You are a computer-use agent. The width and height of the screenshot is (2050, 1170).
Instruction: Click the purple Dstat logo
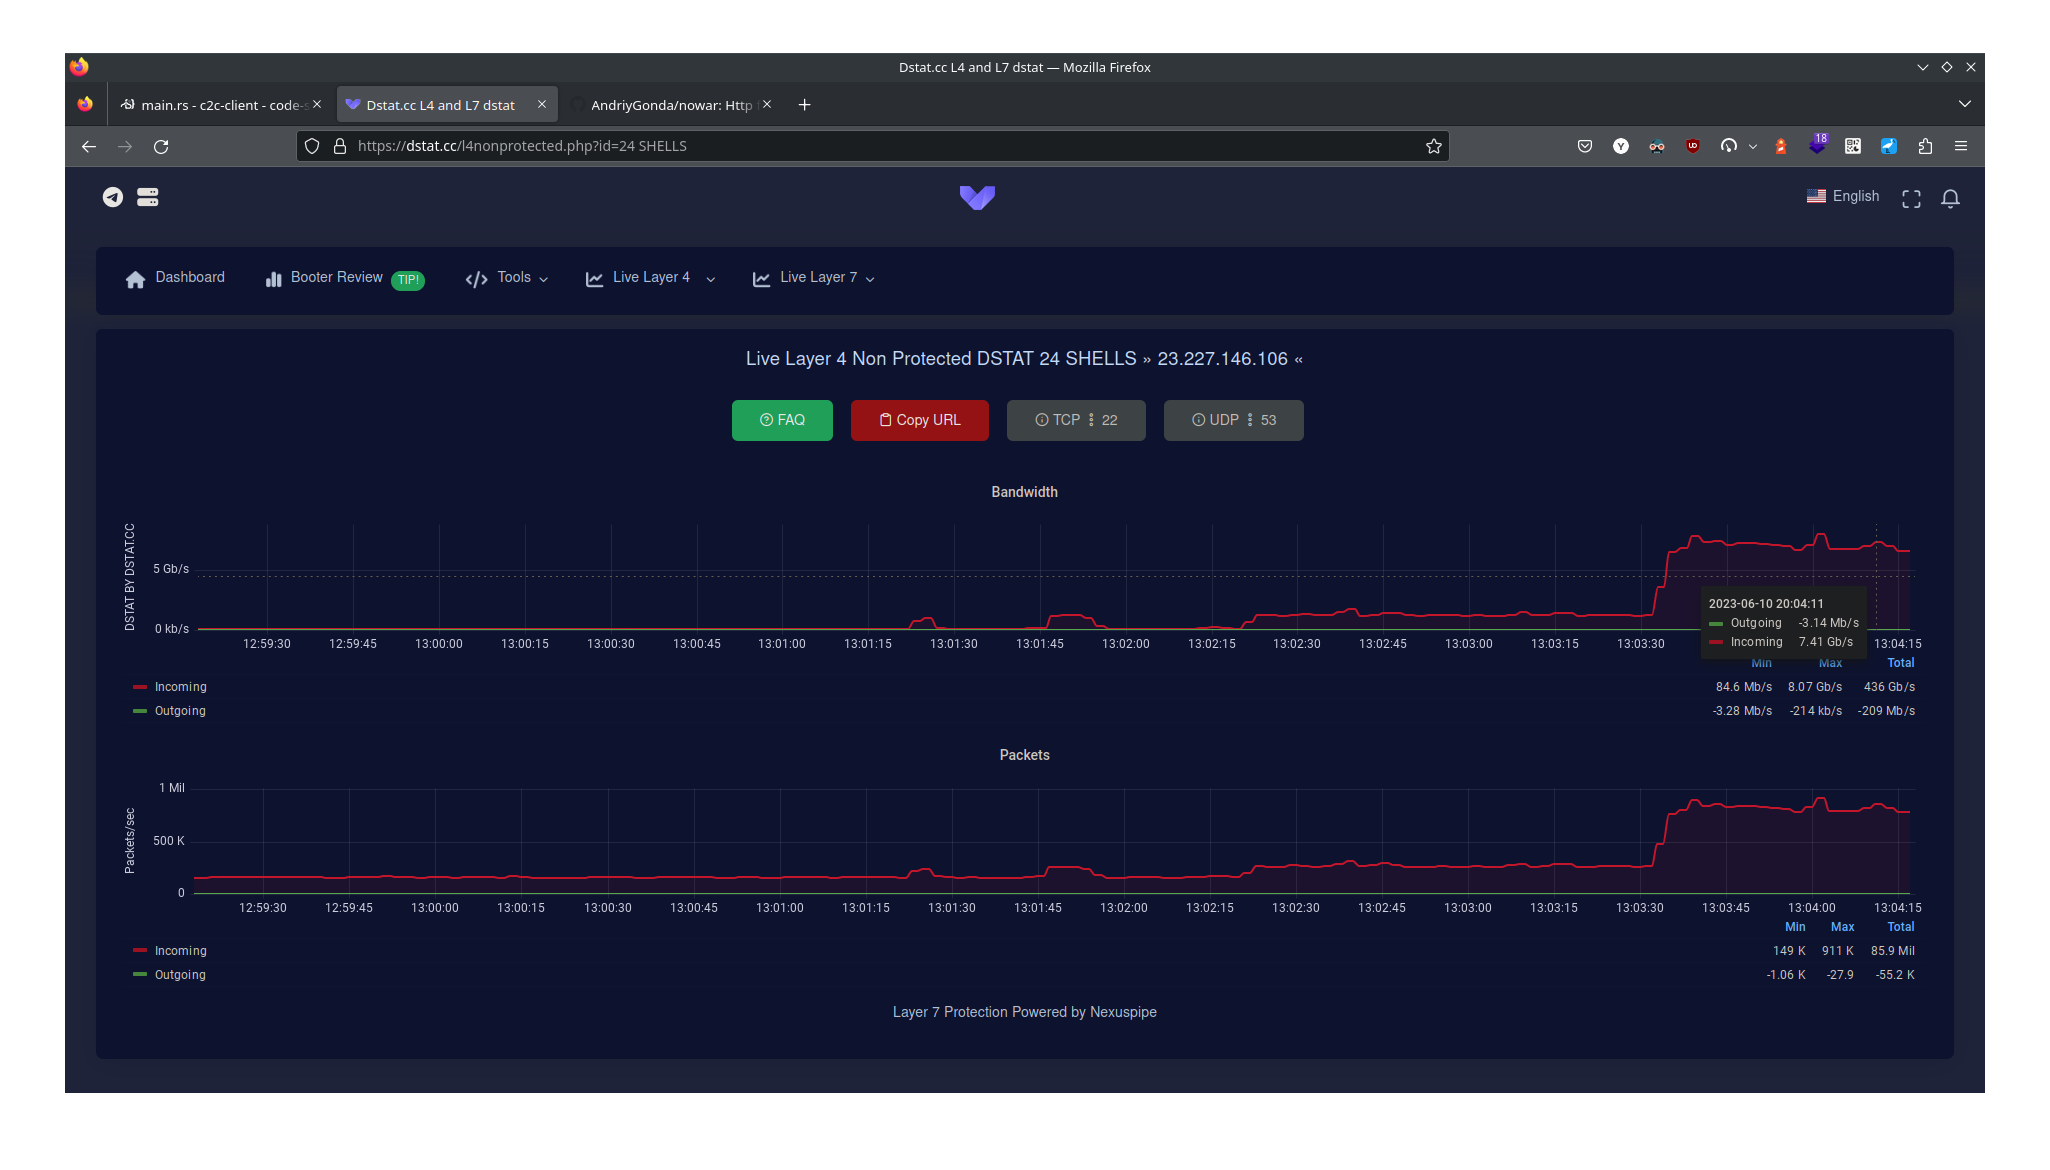click(x=977, y=197)
